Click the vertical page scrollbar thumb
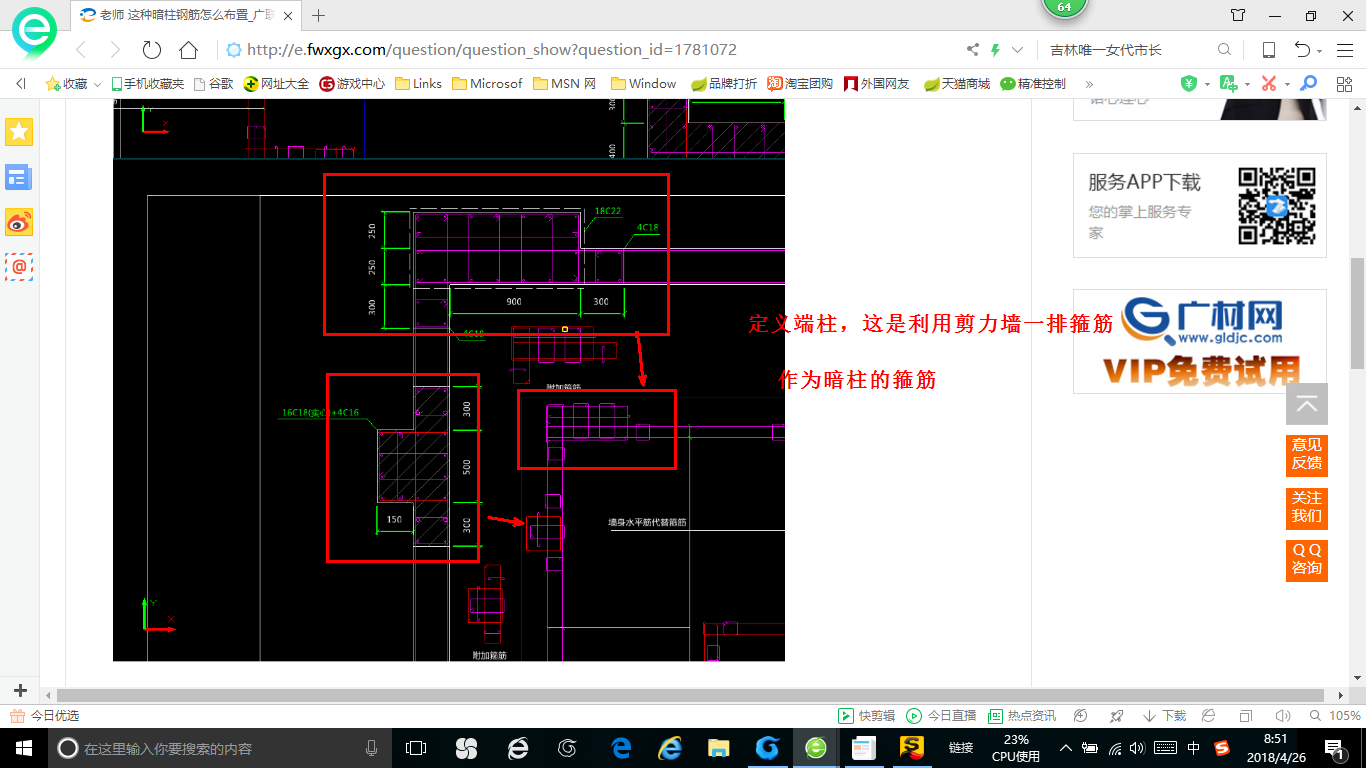This screenshot has height=768, width=1366. pyautogui.click(x=1357, y=312)
